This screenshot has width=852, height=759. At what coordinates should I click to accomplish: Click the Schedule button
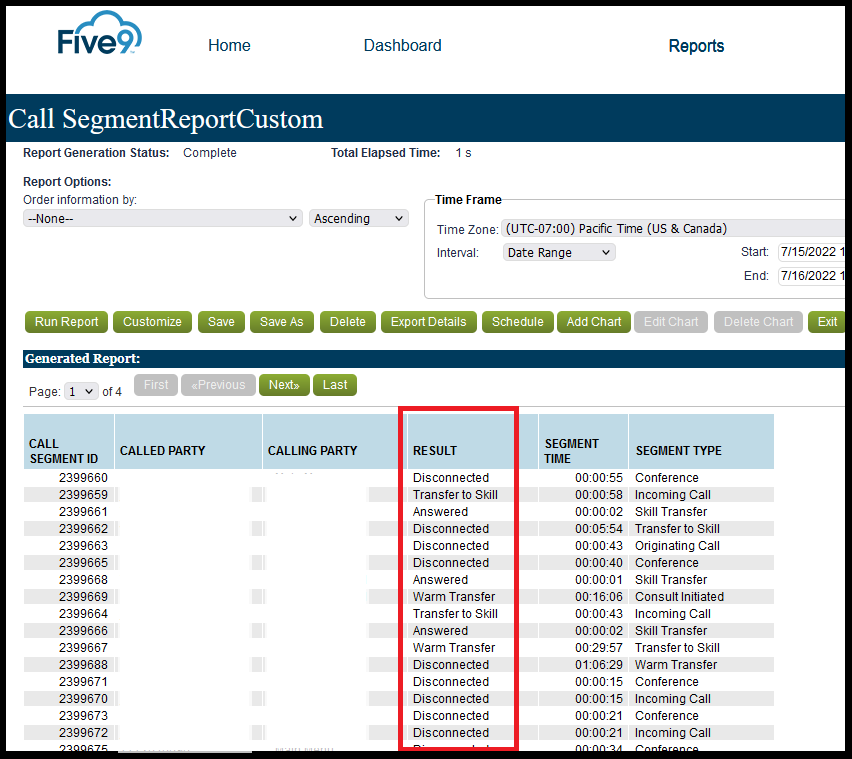(x=517, y=322)
